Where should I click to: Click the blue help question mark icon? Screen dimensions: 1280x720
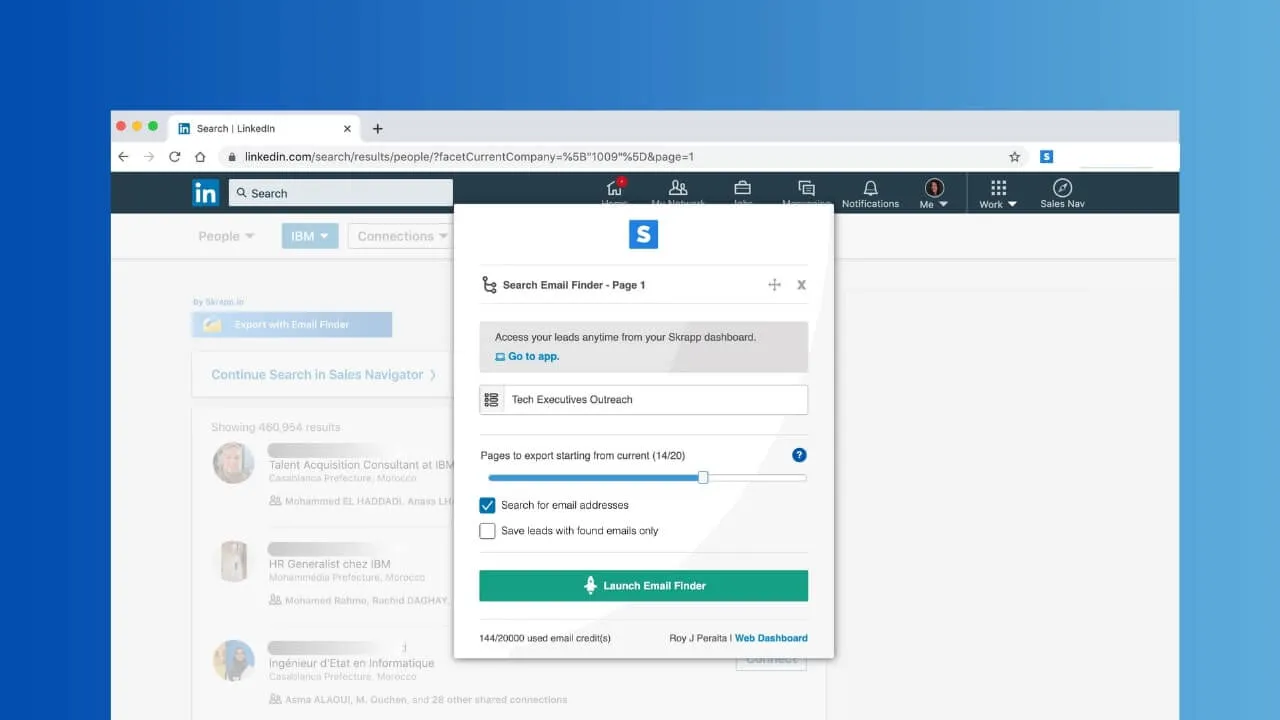799,455
